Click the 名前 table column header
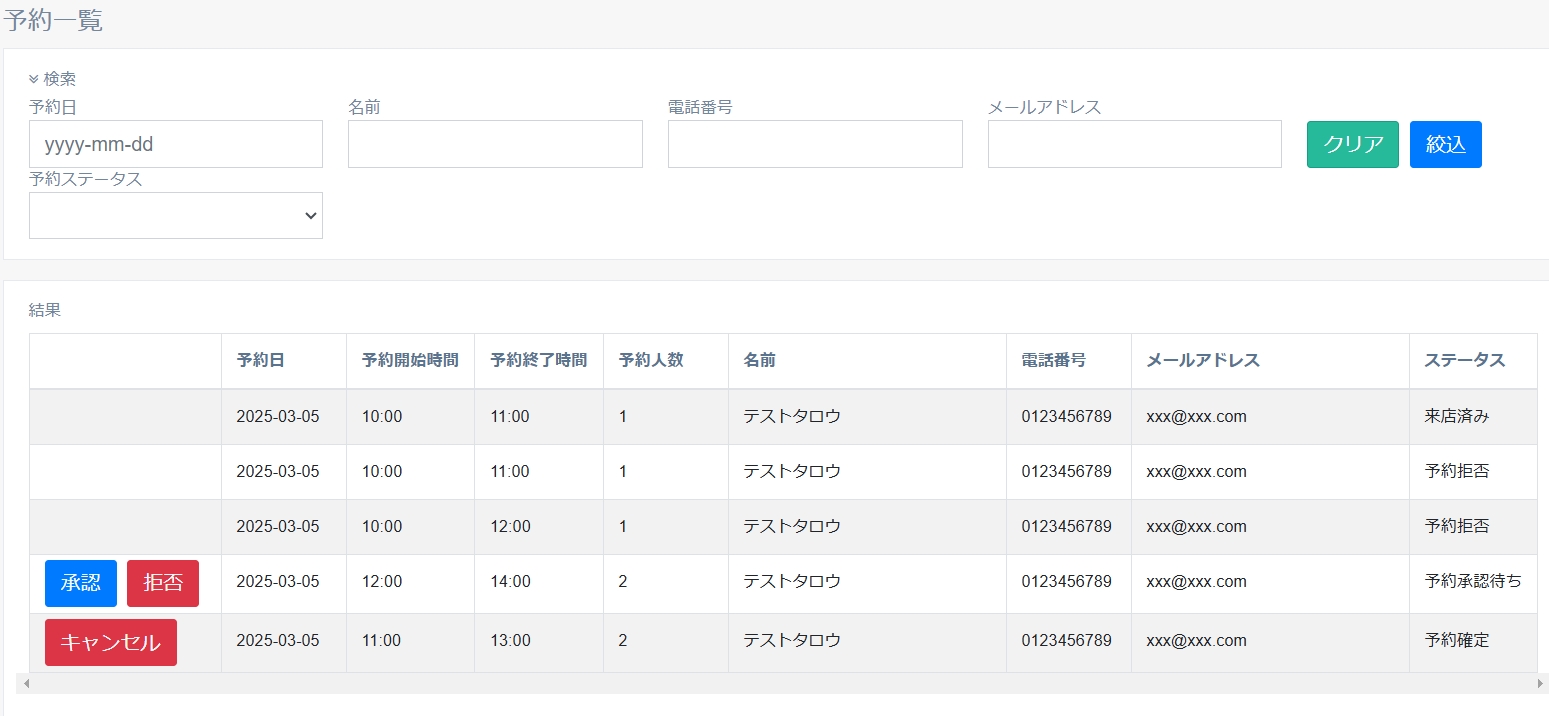The width and height of the screenshot is (1549, 716). point(760,361)
